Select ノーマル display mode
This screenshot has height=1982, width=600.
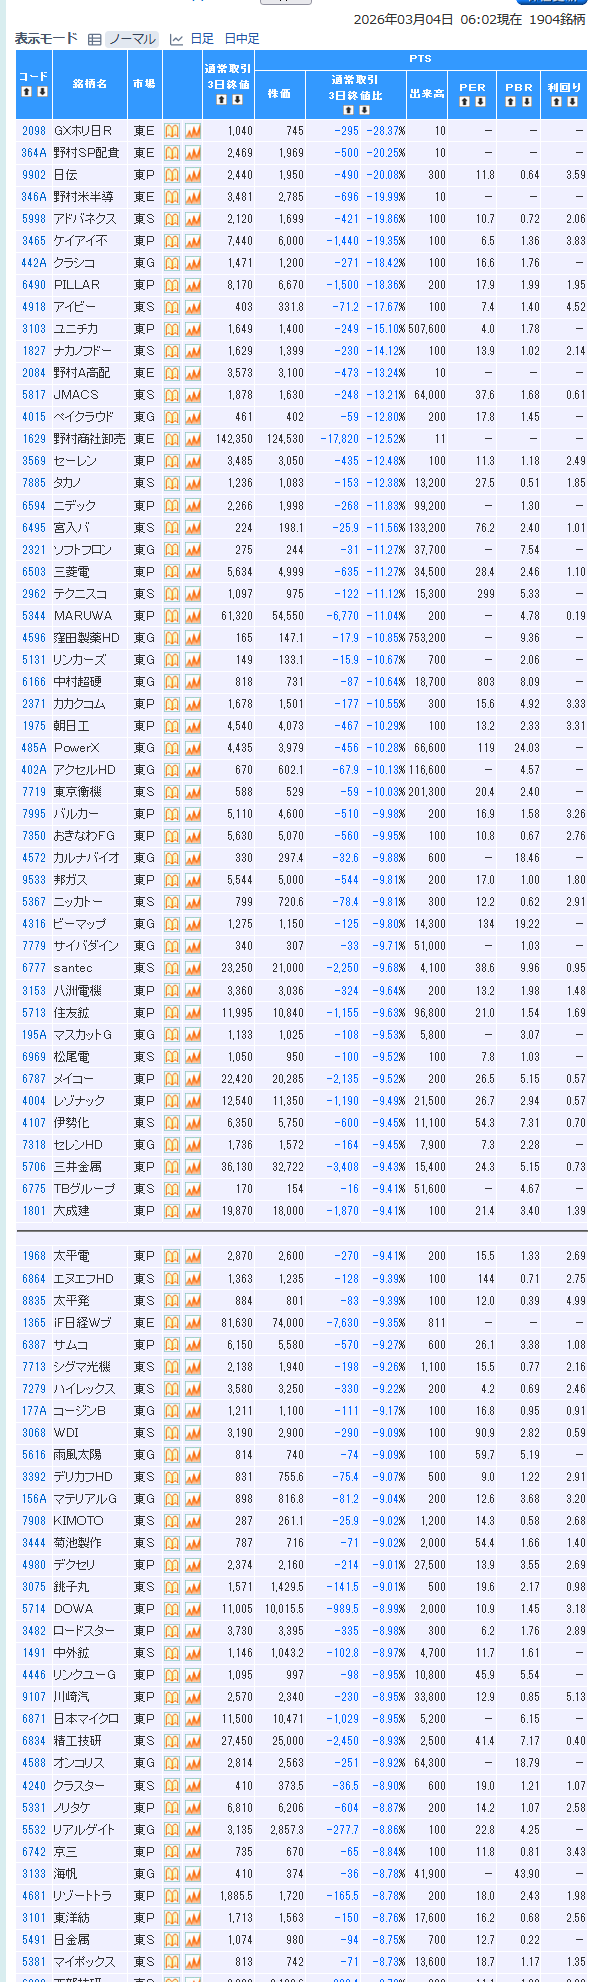132,39
